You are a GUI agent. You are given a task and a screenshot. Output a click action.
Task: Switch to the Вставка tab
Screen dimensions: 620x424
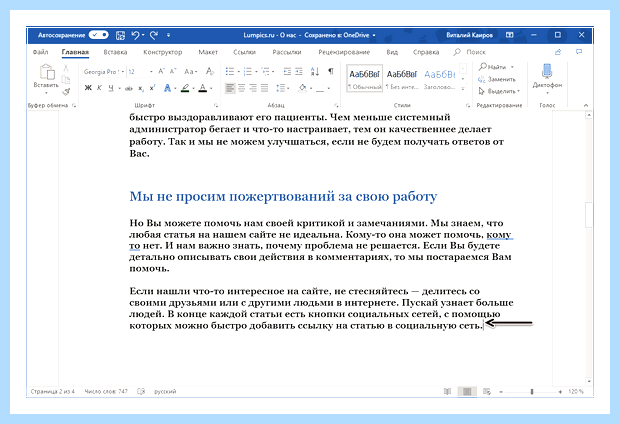115,52
